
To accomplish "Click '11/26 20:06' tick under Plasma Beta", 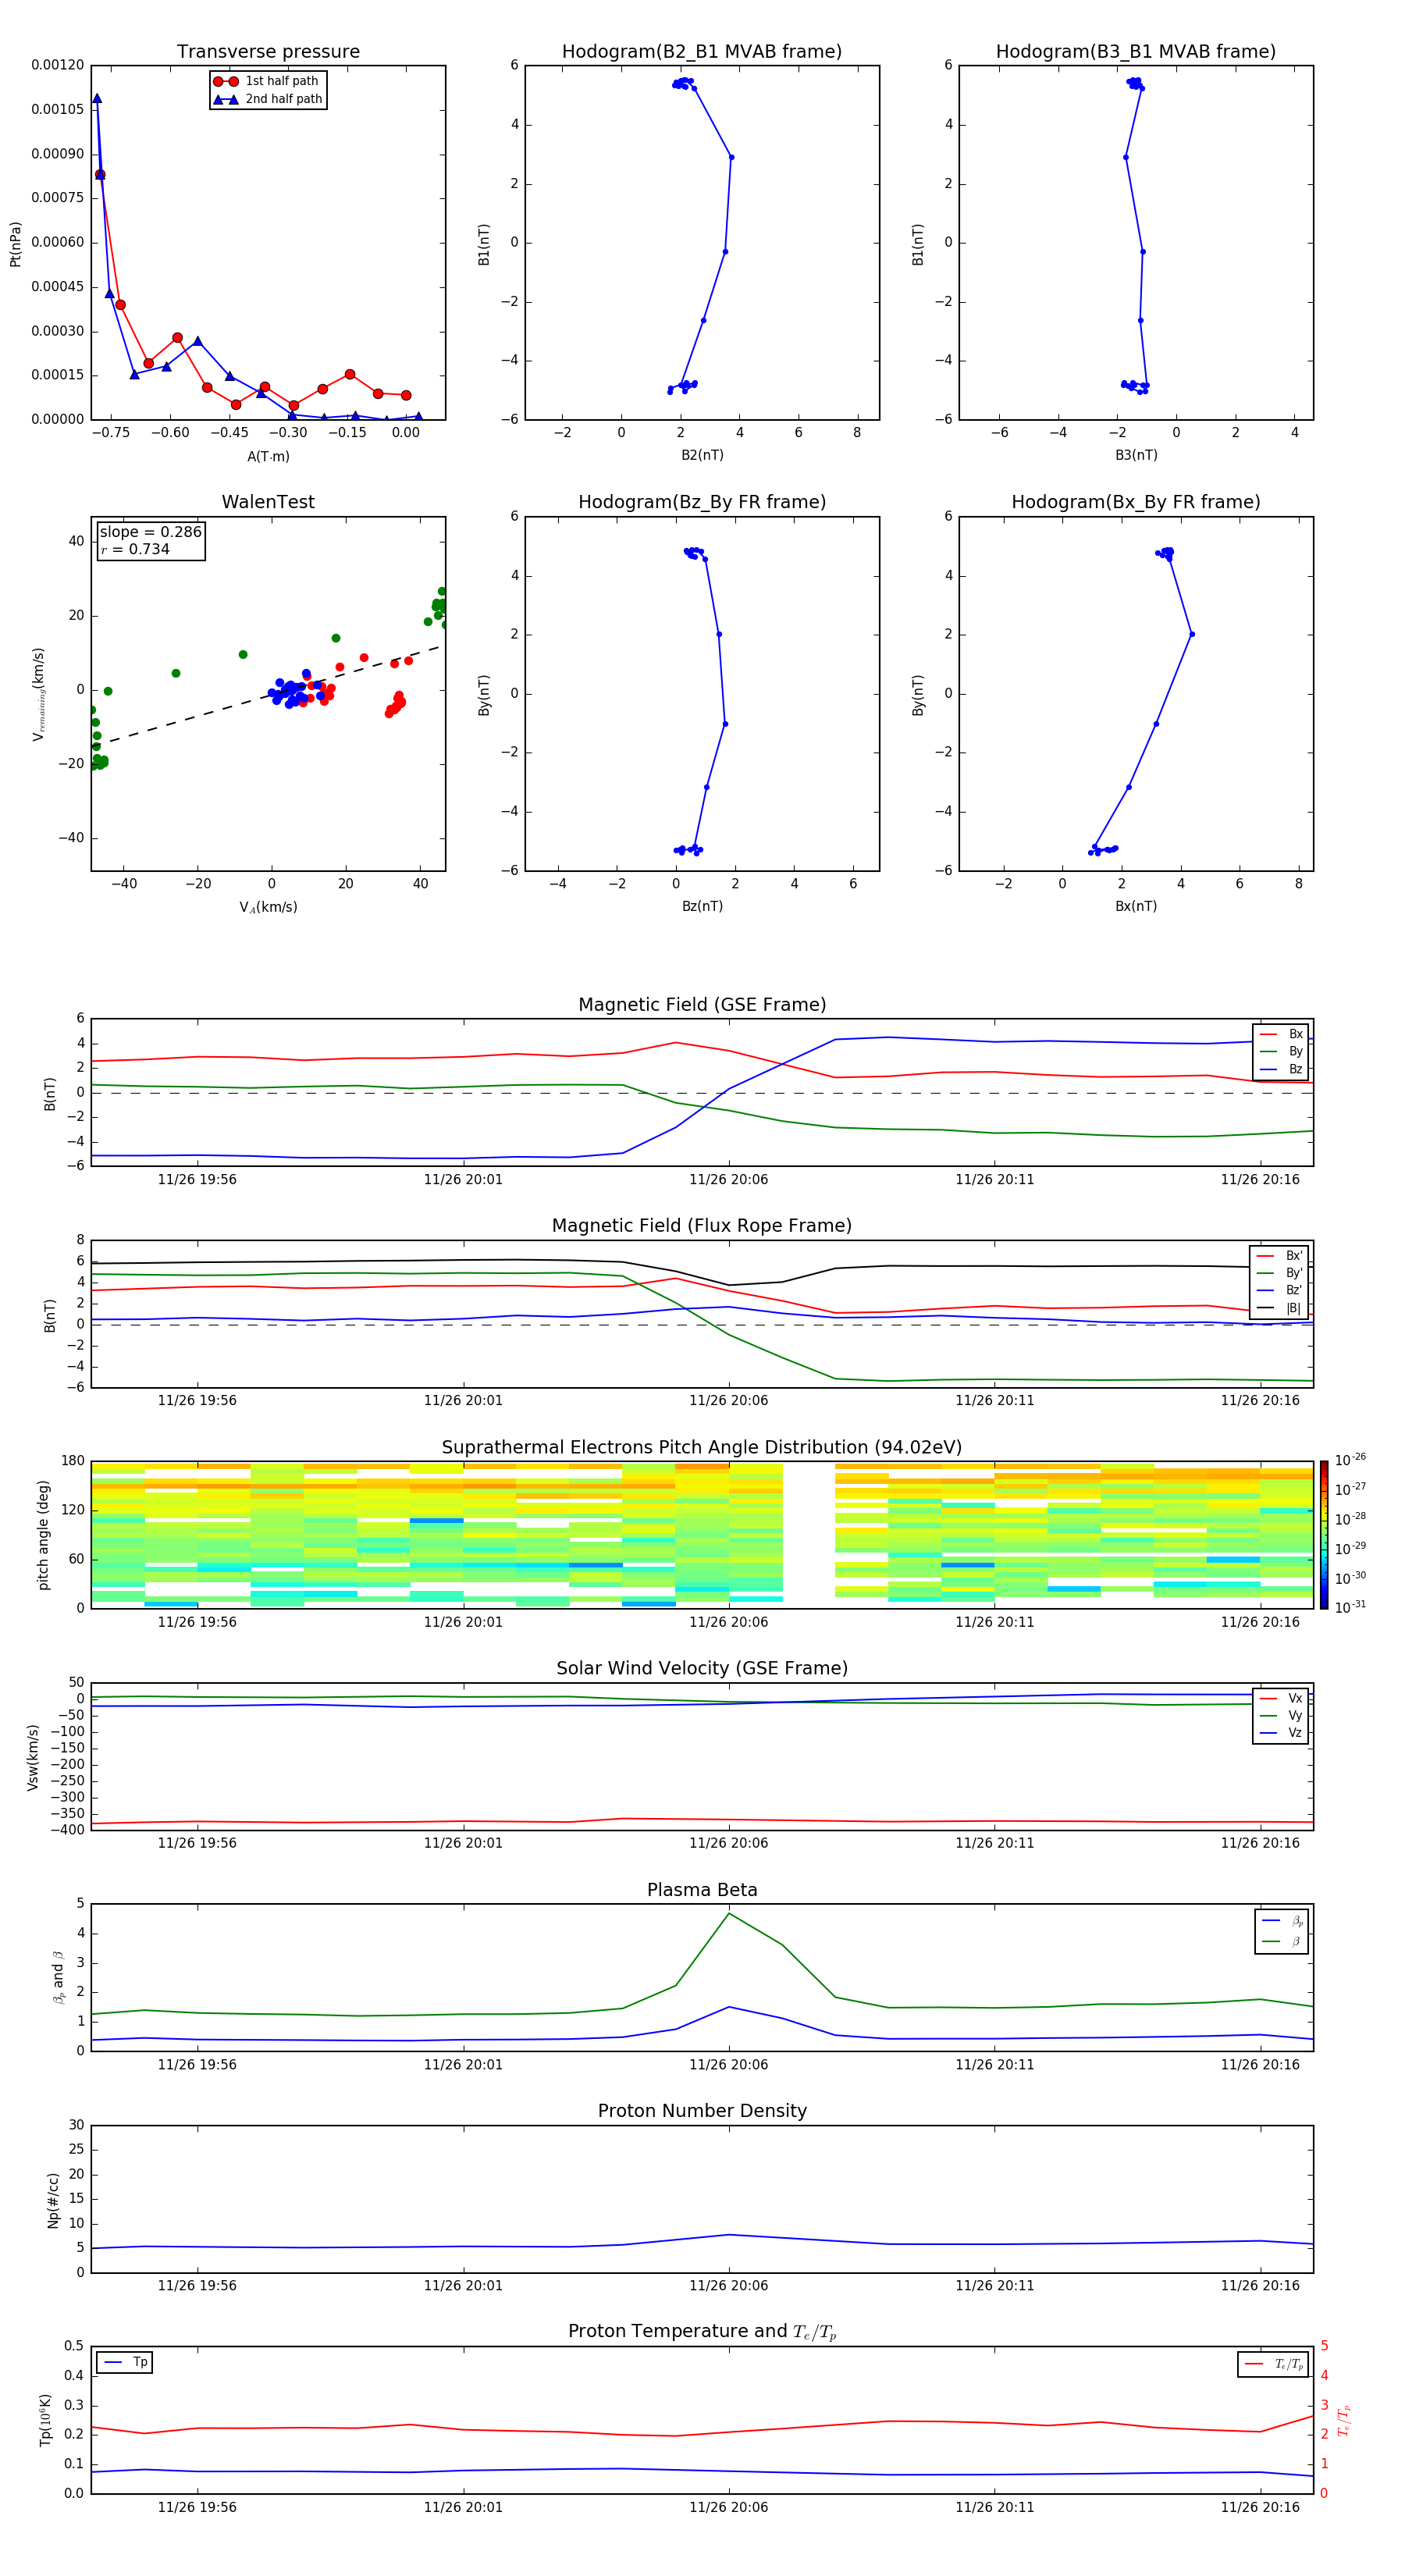I will [x=728, y=2064].
